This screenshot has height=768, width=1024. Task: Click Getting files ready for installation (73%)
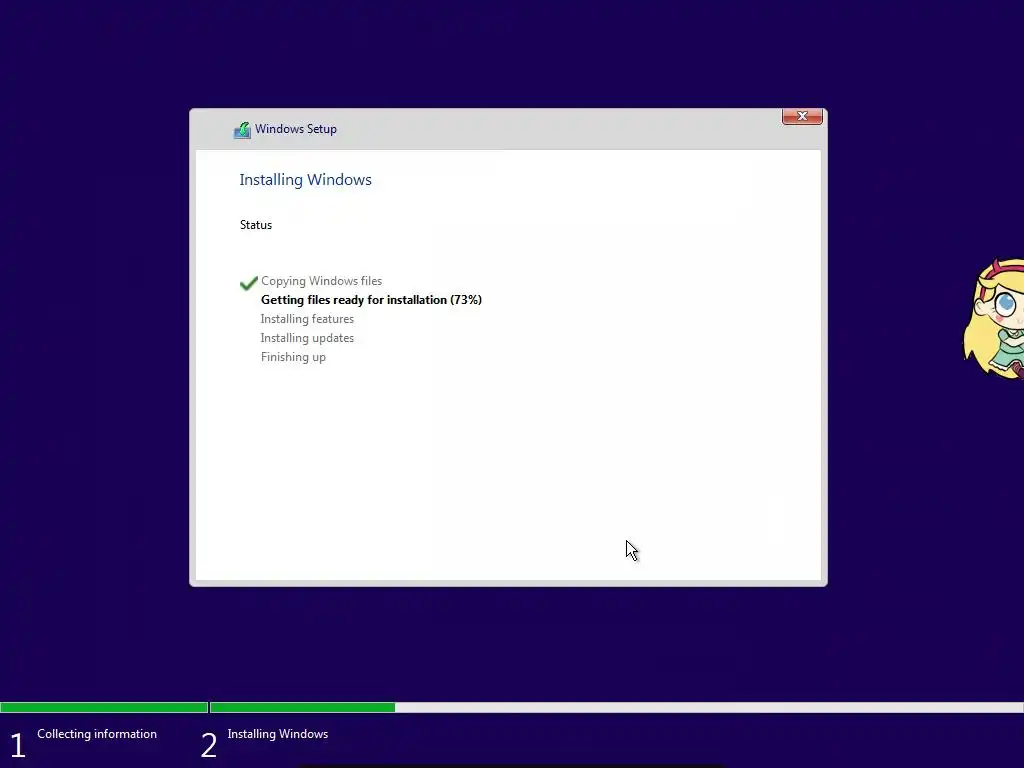click(x=371, y=300)
